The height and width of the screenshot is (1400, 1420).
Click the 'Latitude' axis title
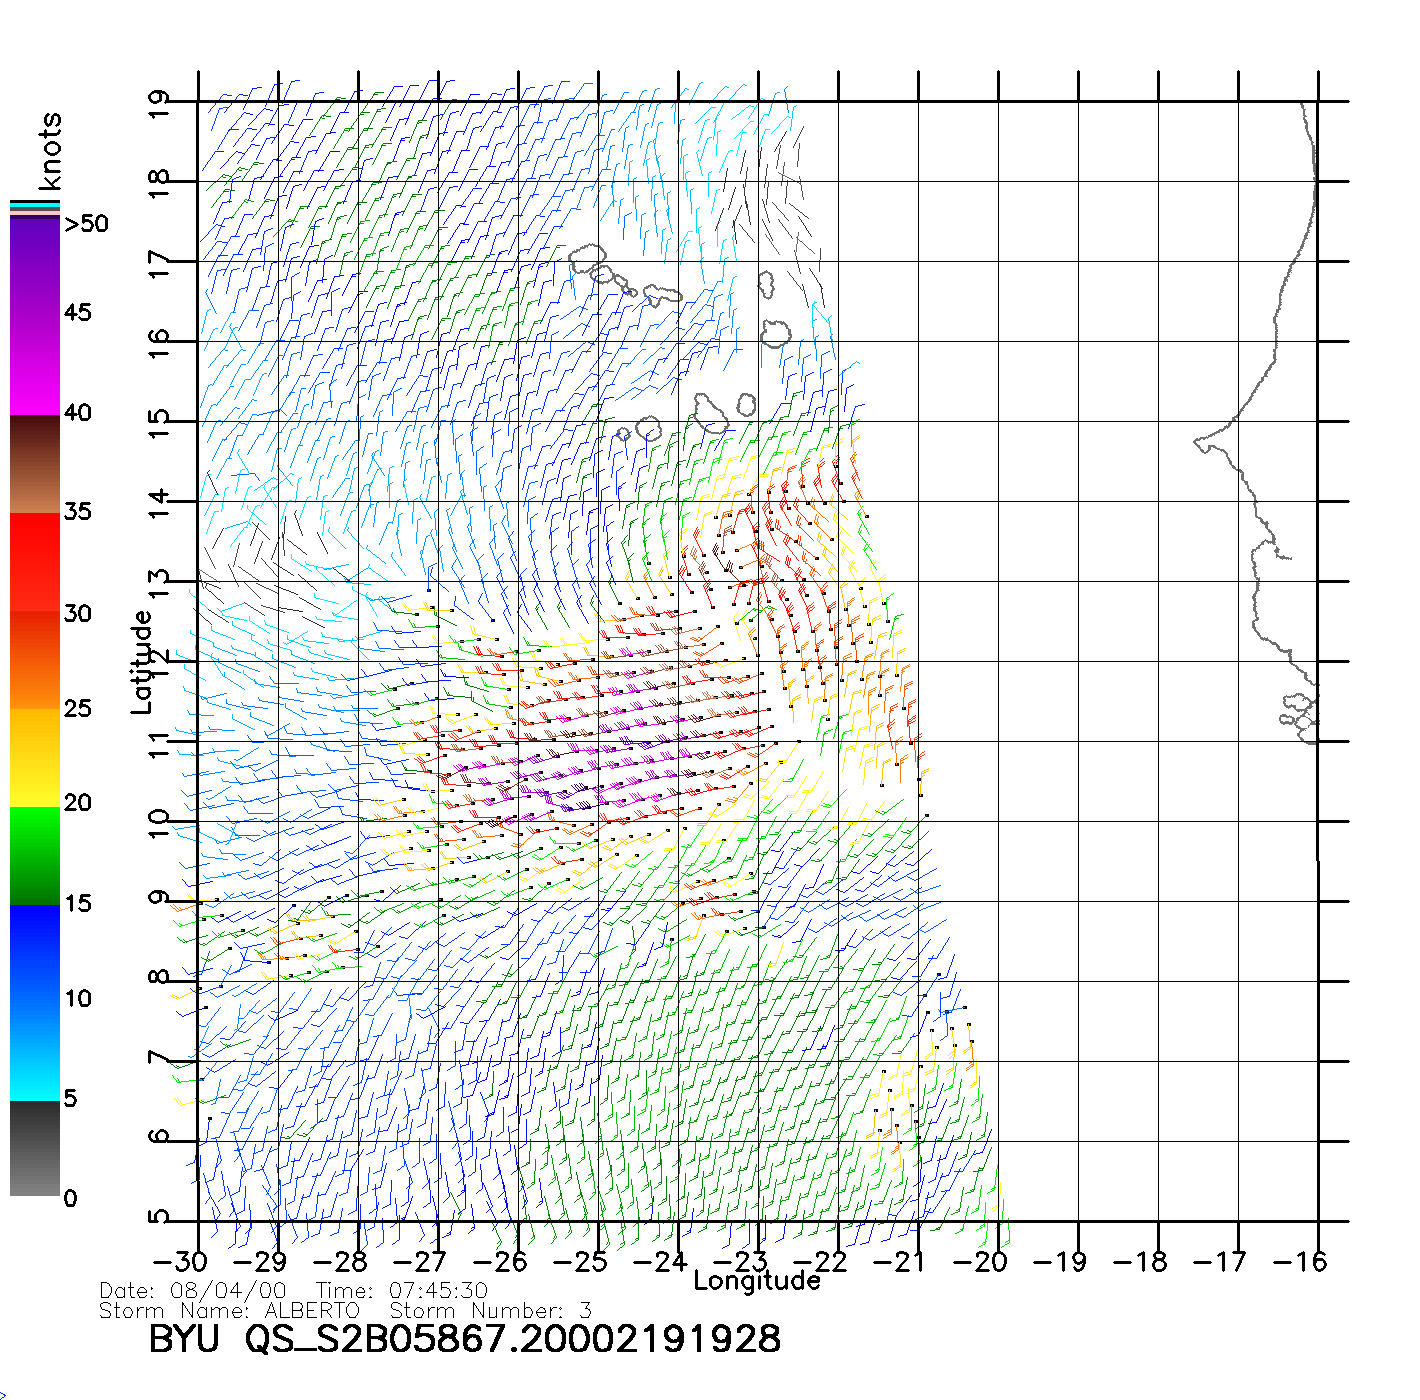(x=142, y=662)
